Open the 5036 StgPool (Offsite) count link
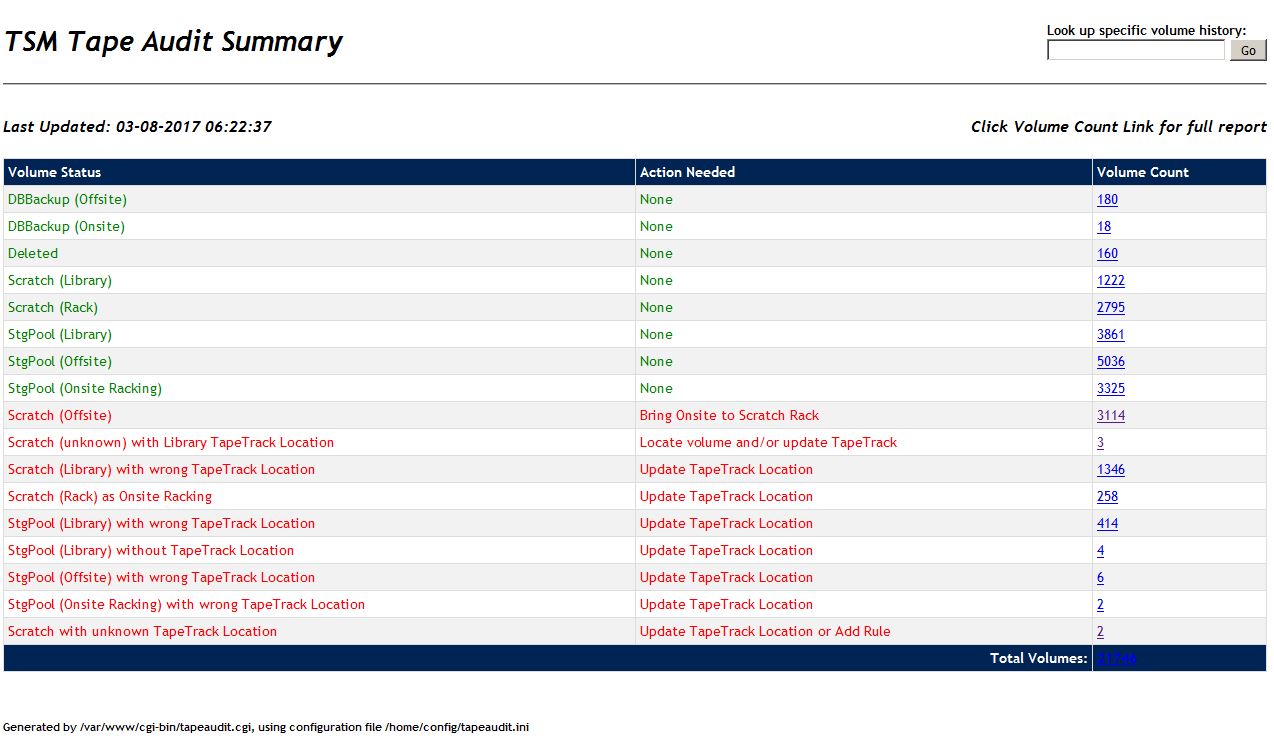1274x740 pixels. 1111,362
